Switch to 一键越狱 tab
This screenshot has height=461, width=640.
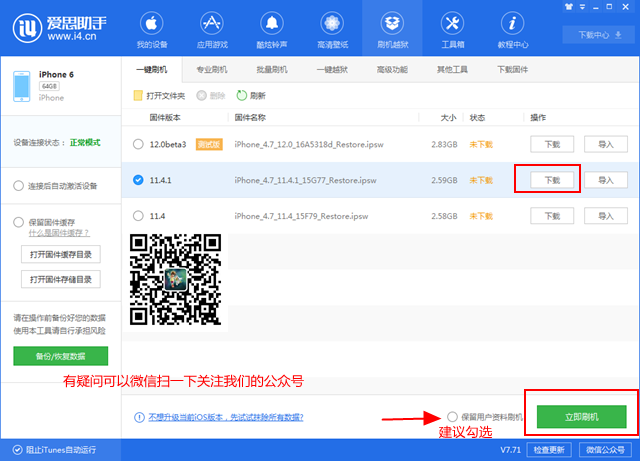(x=332, y=70)
